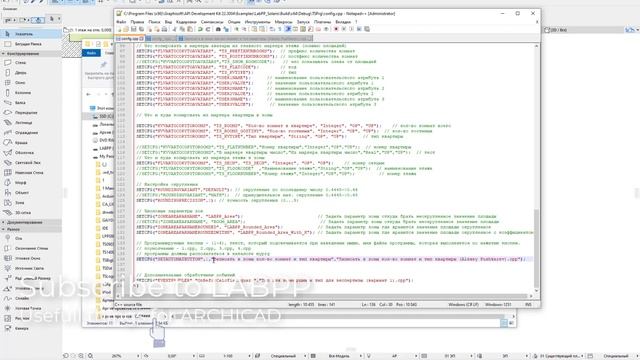Screen dimensions: 640x360
Task: Open the Плагины menu in Notepad++
Action: (x=322, y=22)
